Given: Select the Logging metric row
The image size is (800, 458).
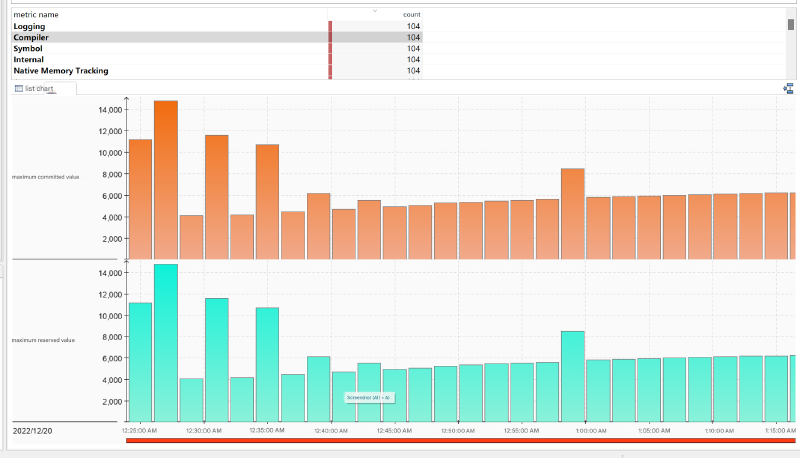Looking at the screenshot, I should [29, 26].
